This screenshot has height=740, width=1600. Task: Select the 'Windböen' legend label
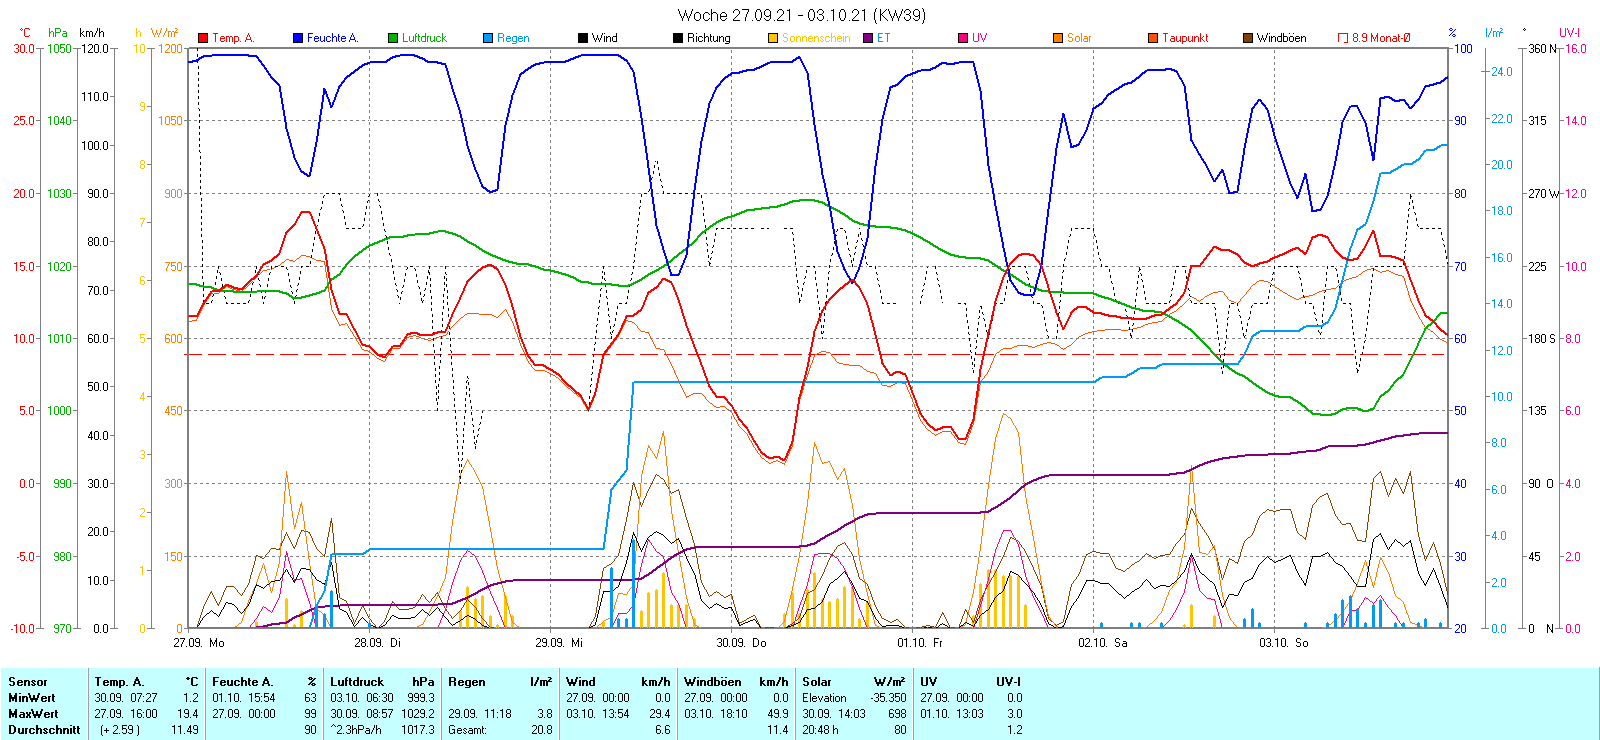1281,38
